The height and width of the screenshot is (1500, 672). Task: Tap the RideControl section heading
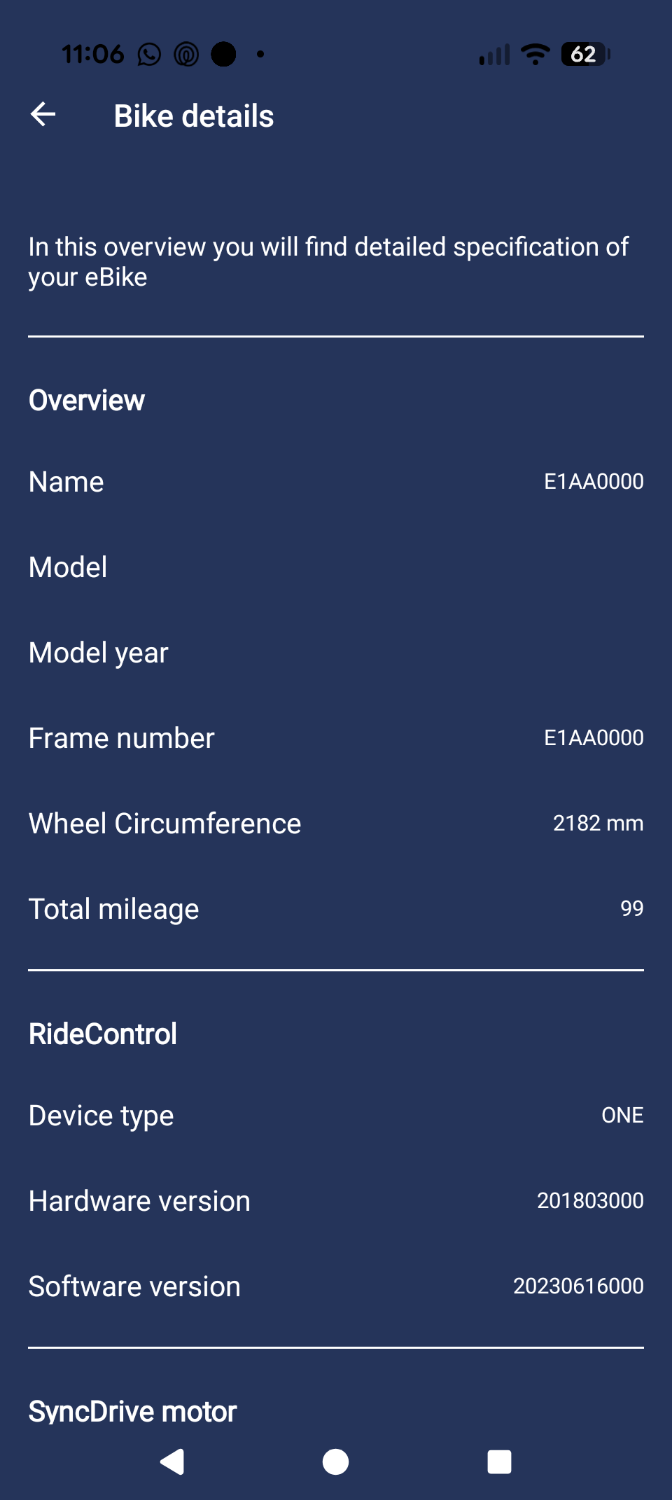click(x=103, y=1034)
